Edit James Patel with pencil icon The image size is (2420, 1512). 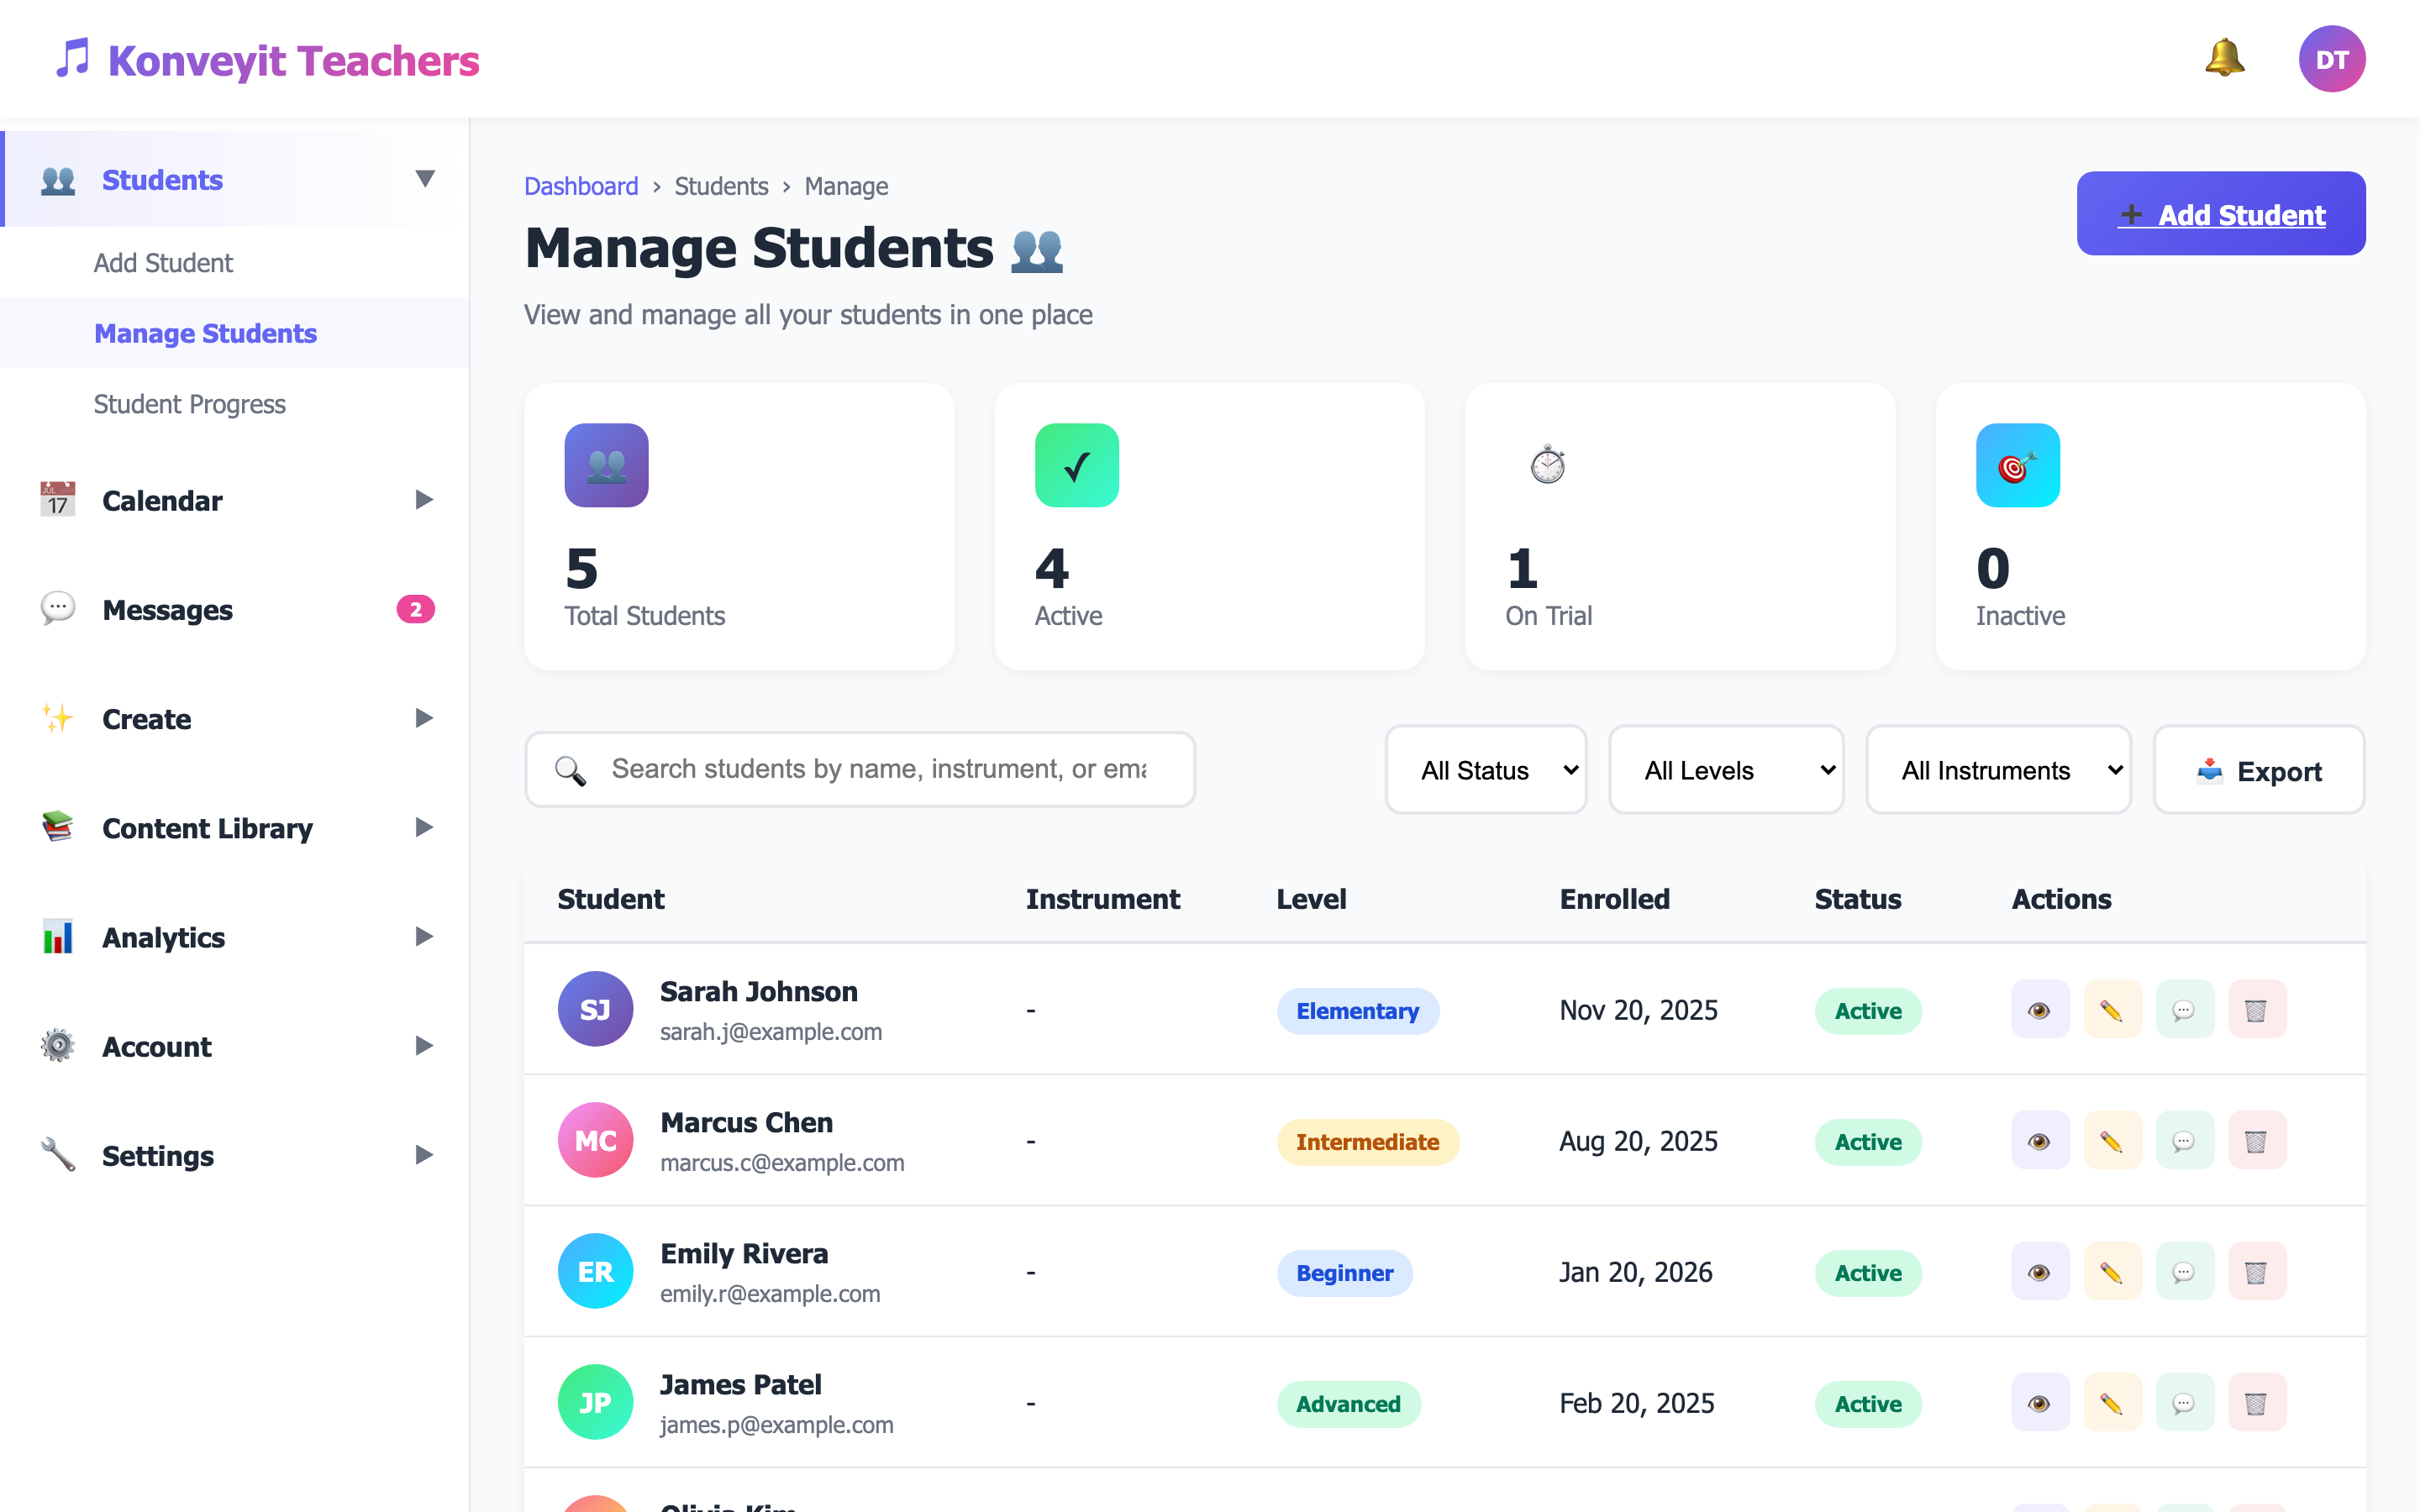(x=2112, y=1403)
